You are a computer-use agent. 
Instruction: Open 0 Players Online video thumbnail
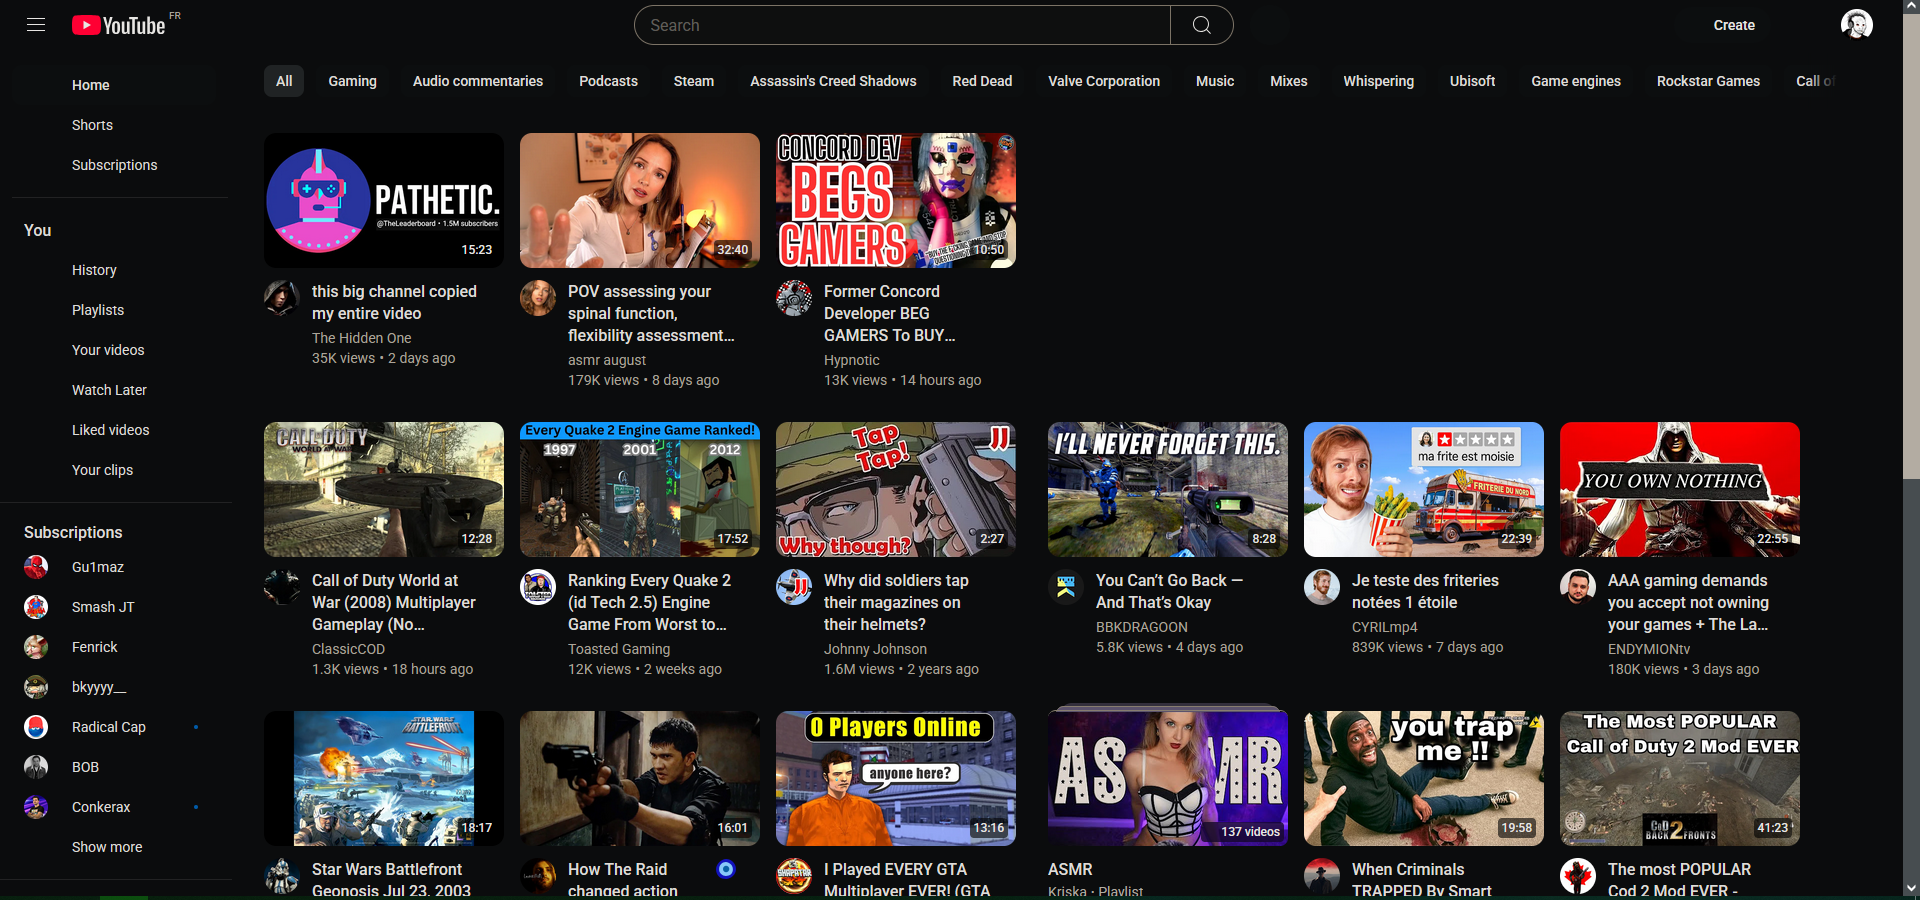tap(896, 778)
